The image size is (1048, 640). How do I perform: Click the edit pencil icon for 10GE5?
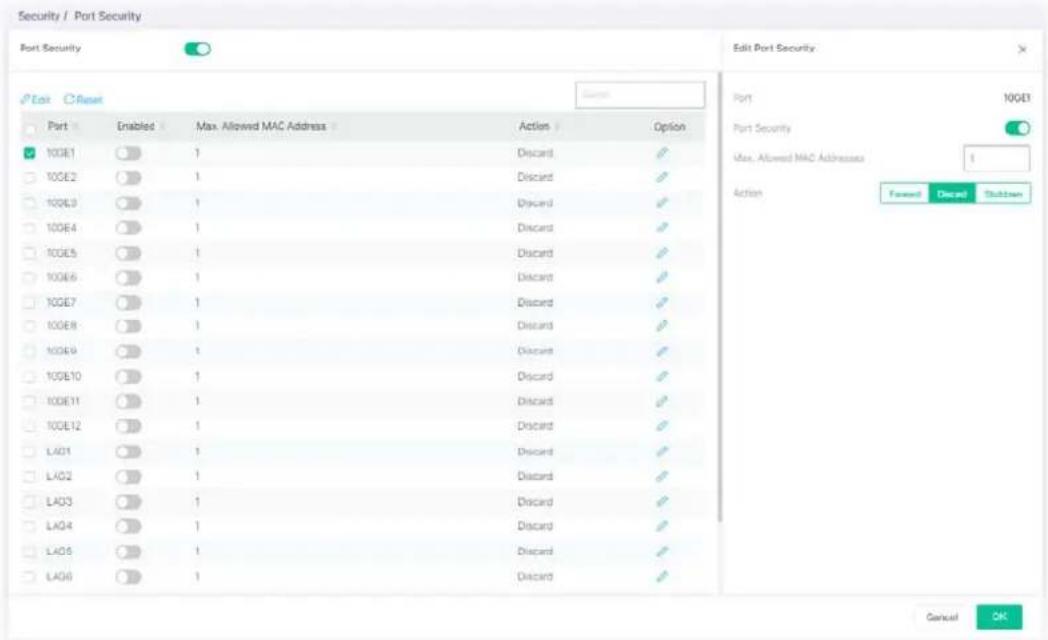662,253
